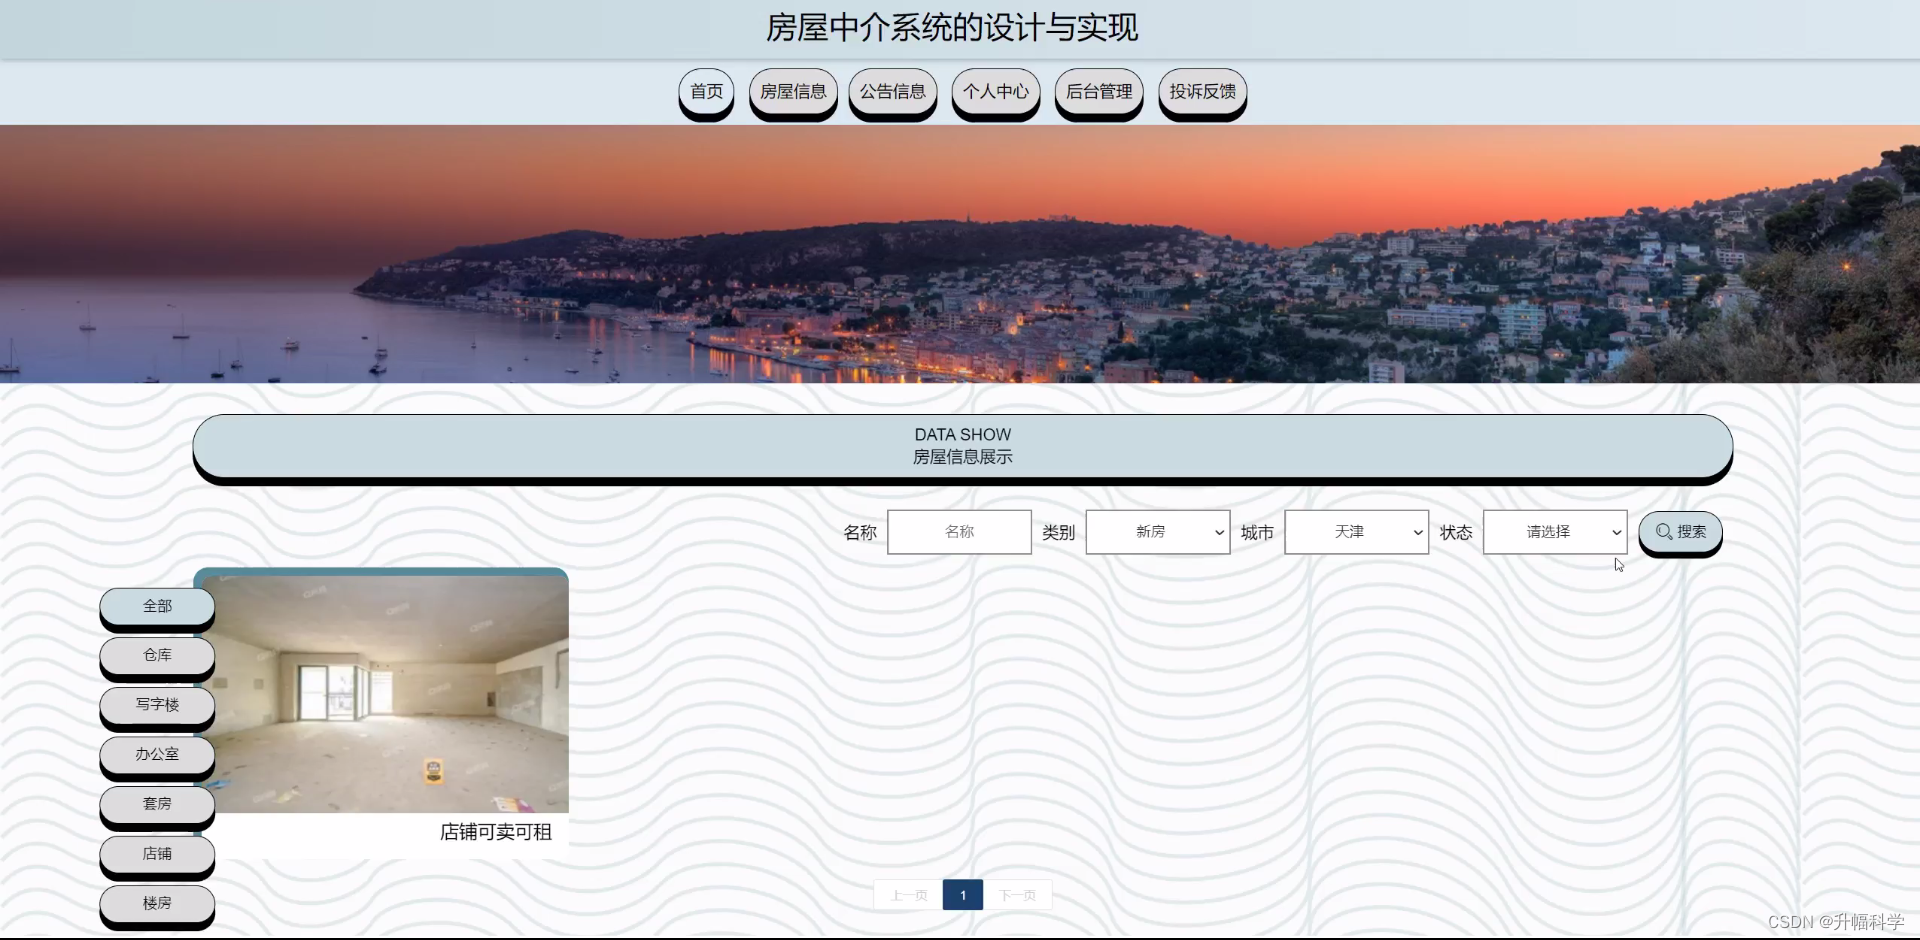Image resolution: width=1920 pixels, height=940 pixels.
Task: Open the 公告信息 announcements page
Action: click(892, 92)
